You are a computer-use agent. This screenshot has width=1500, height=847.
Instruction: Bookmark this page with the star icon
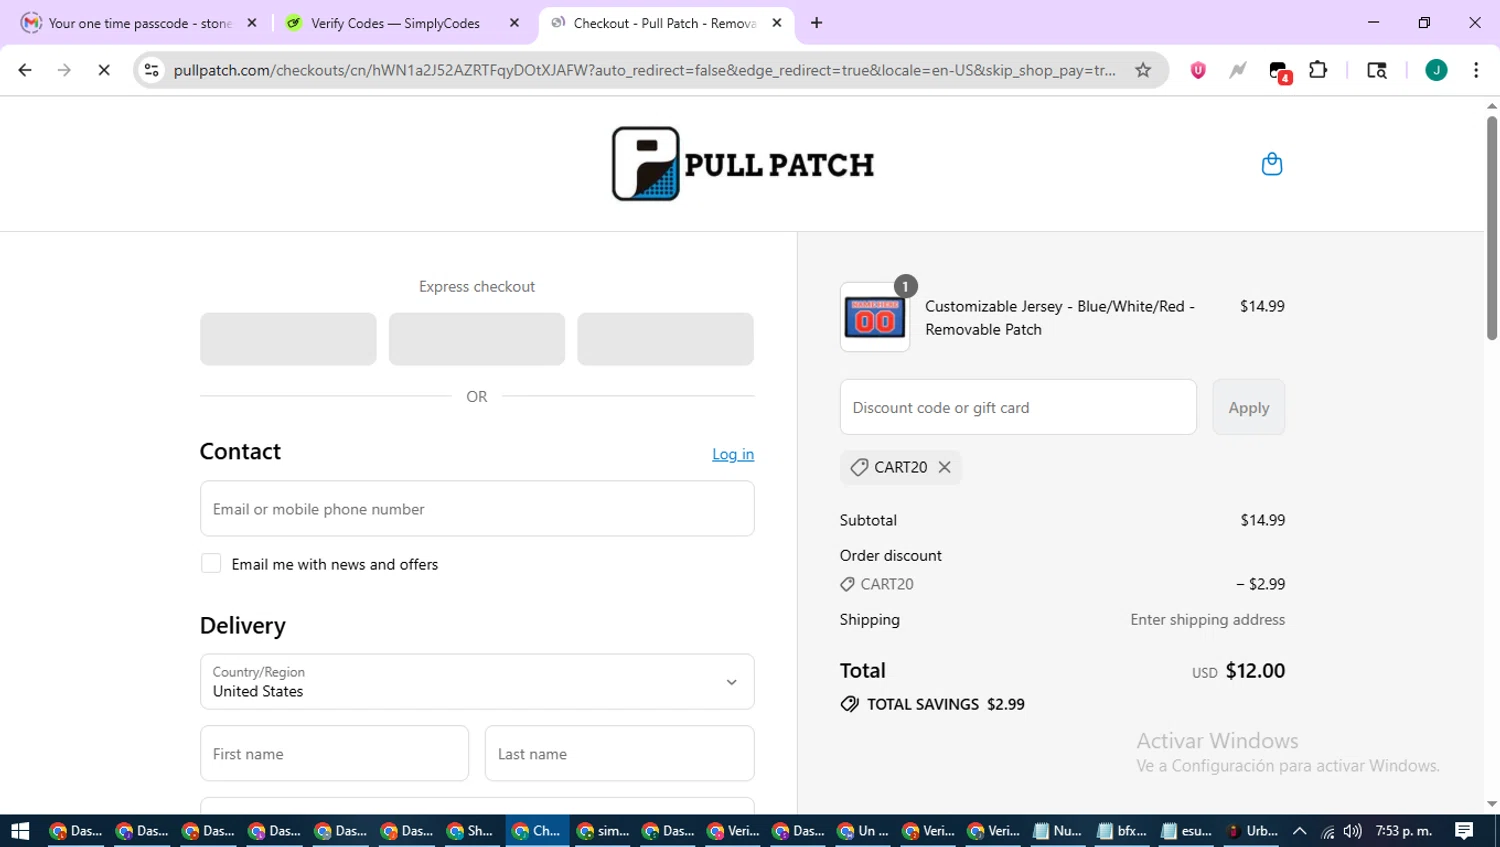click(1143, 70)
